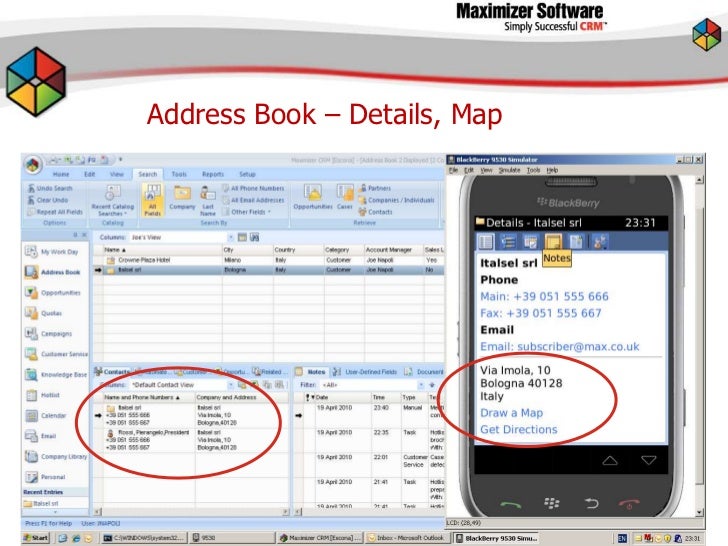Screen dimensions: 728x546
Task: Switch to the Reports ribbon tab
Action: 213,174
